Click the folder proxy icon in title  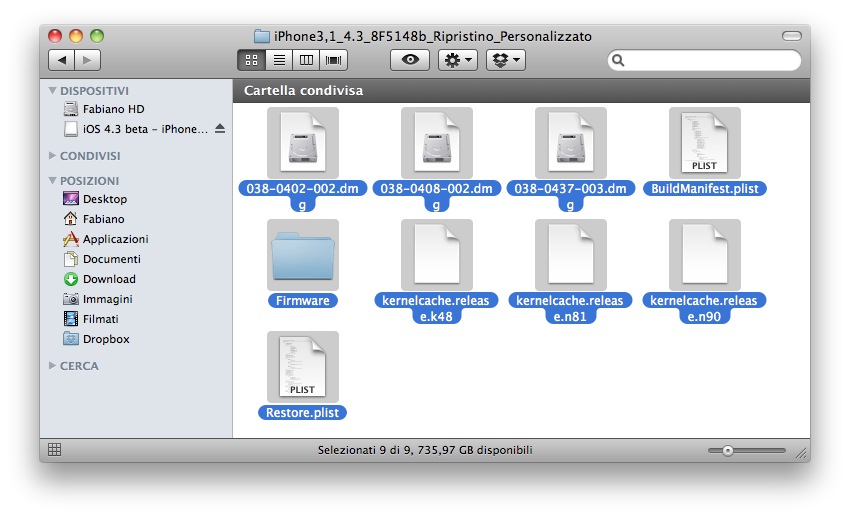pyautogui.click(x=262, y=36)
